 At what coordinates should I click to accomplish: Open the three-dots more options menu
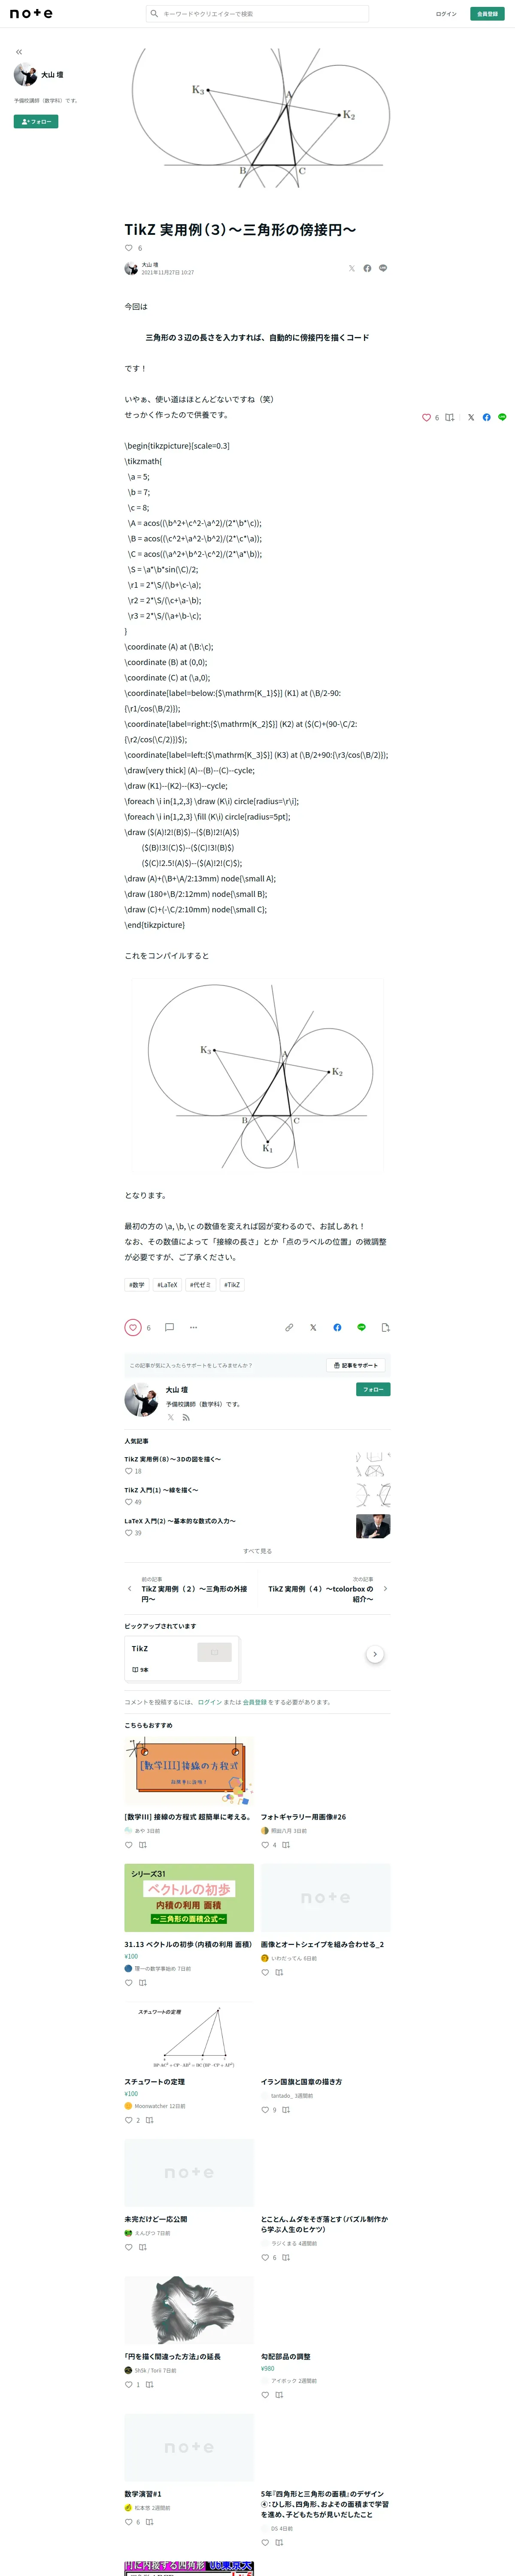click(193, 1327)
